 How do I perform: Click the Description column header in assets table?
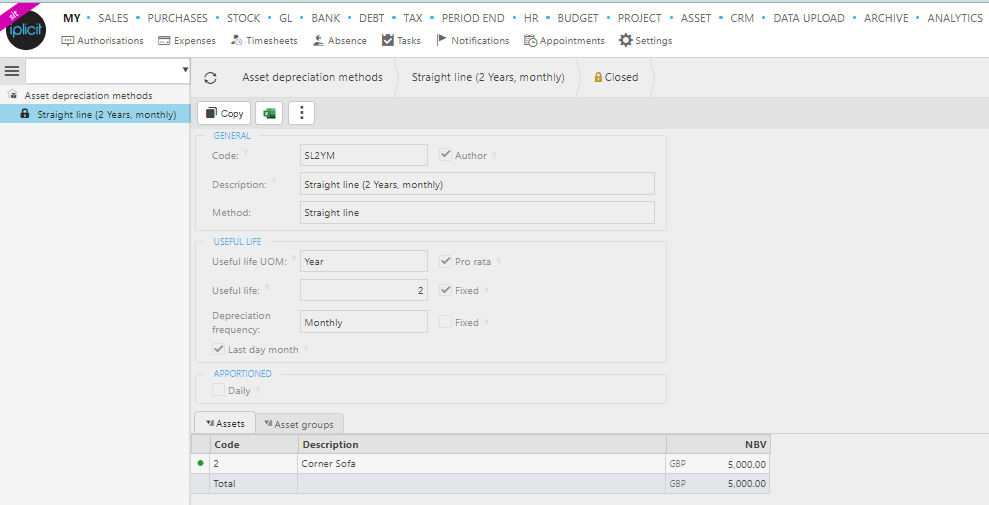pyautogui.click(x=482, y=444)
